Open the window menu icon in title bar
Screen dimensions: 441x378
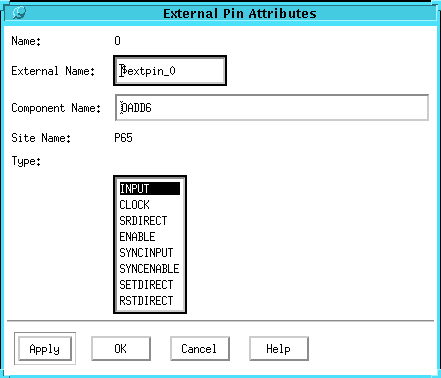pos(19,13)
